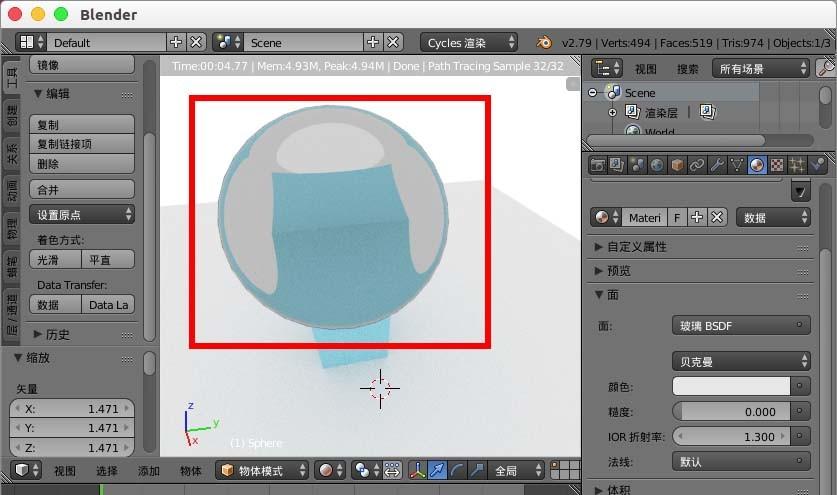Add a new screen layout with plus
Screen dimensions: 837x495
click(x=176, y=42)
